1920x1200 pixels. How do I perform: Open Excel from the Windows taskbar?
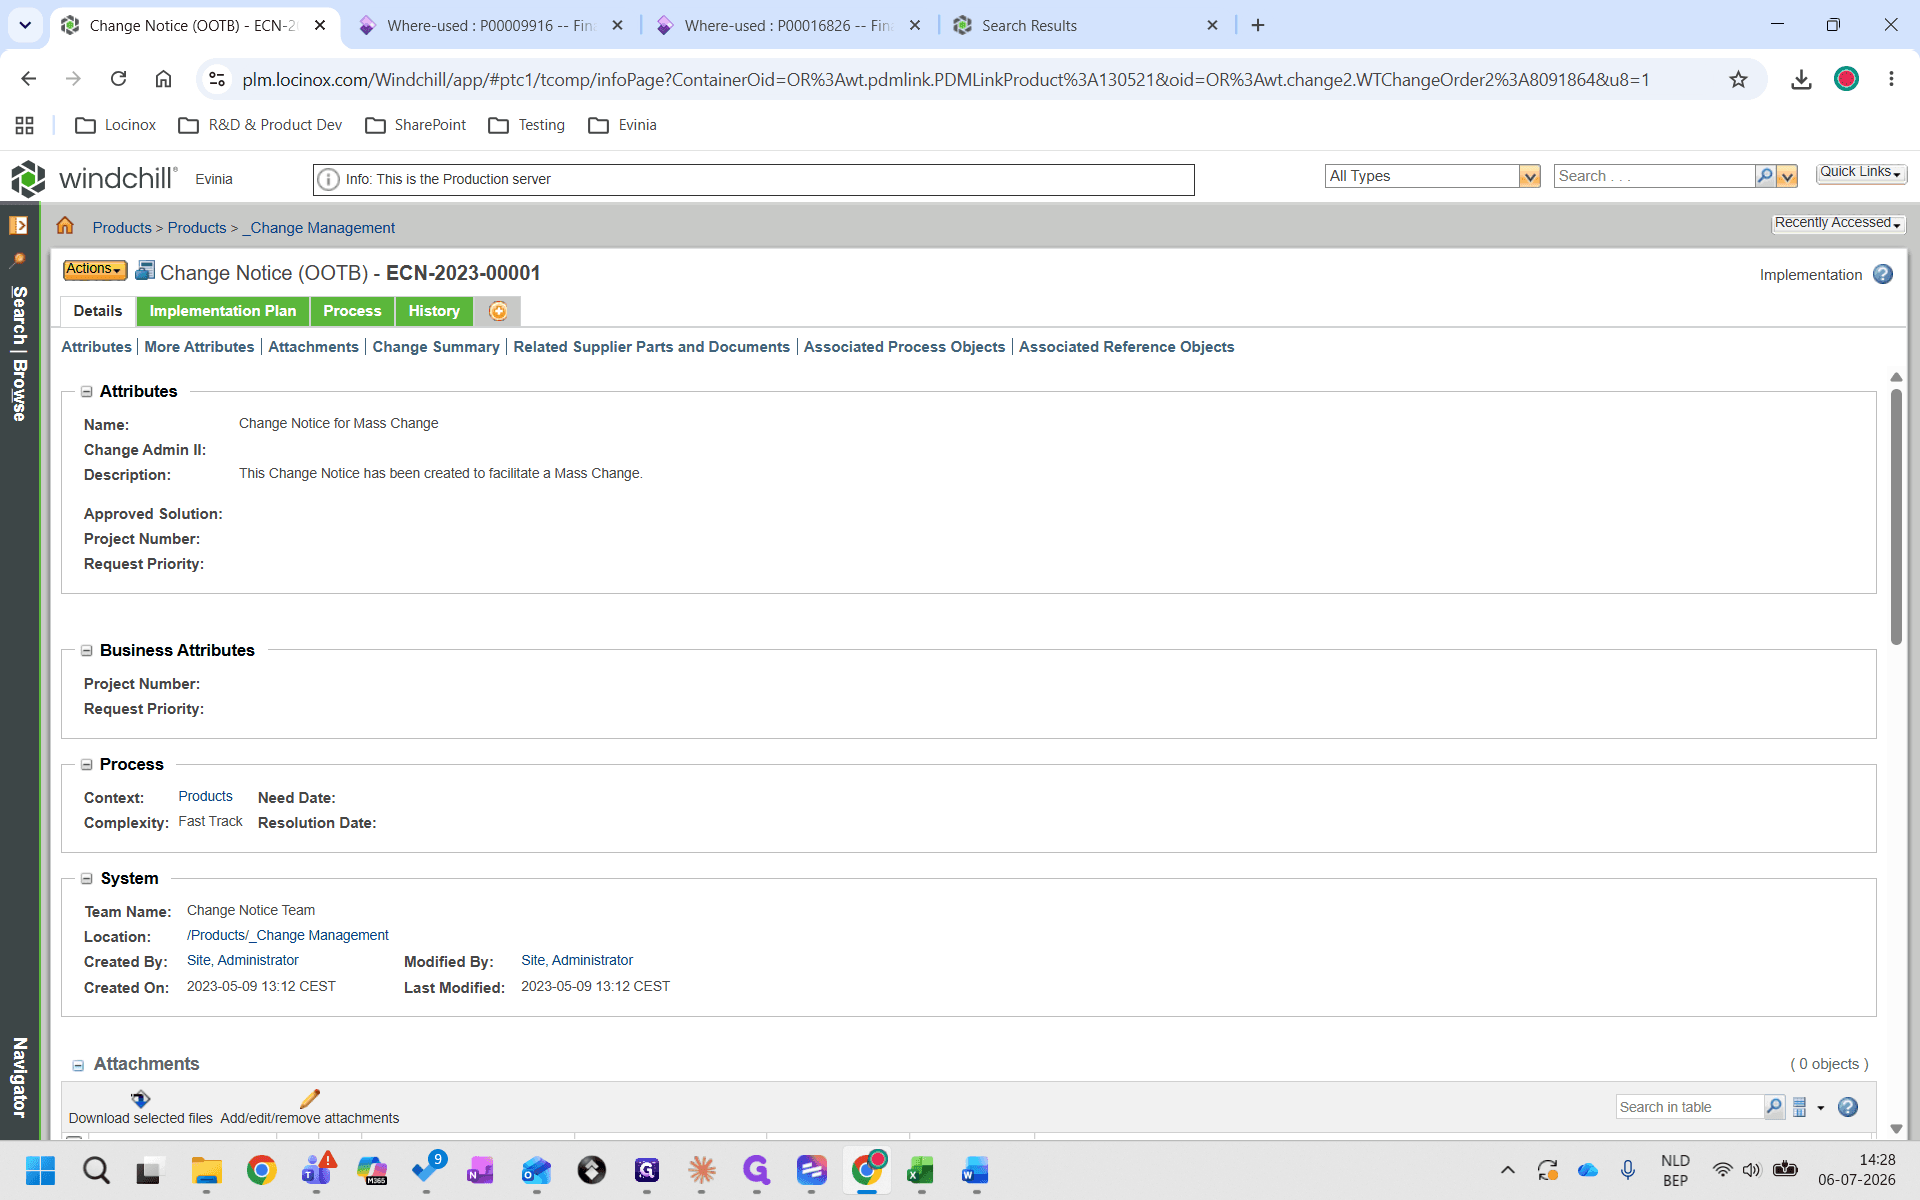[920, 1170]
